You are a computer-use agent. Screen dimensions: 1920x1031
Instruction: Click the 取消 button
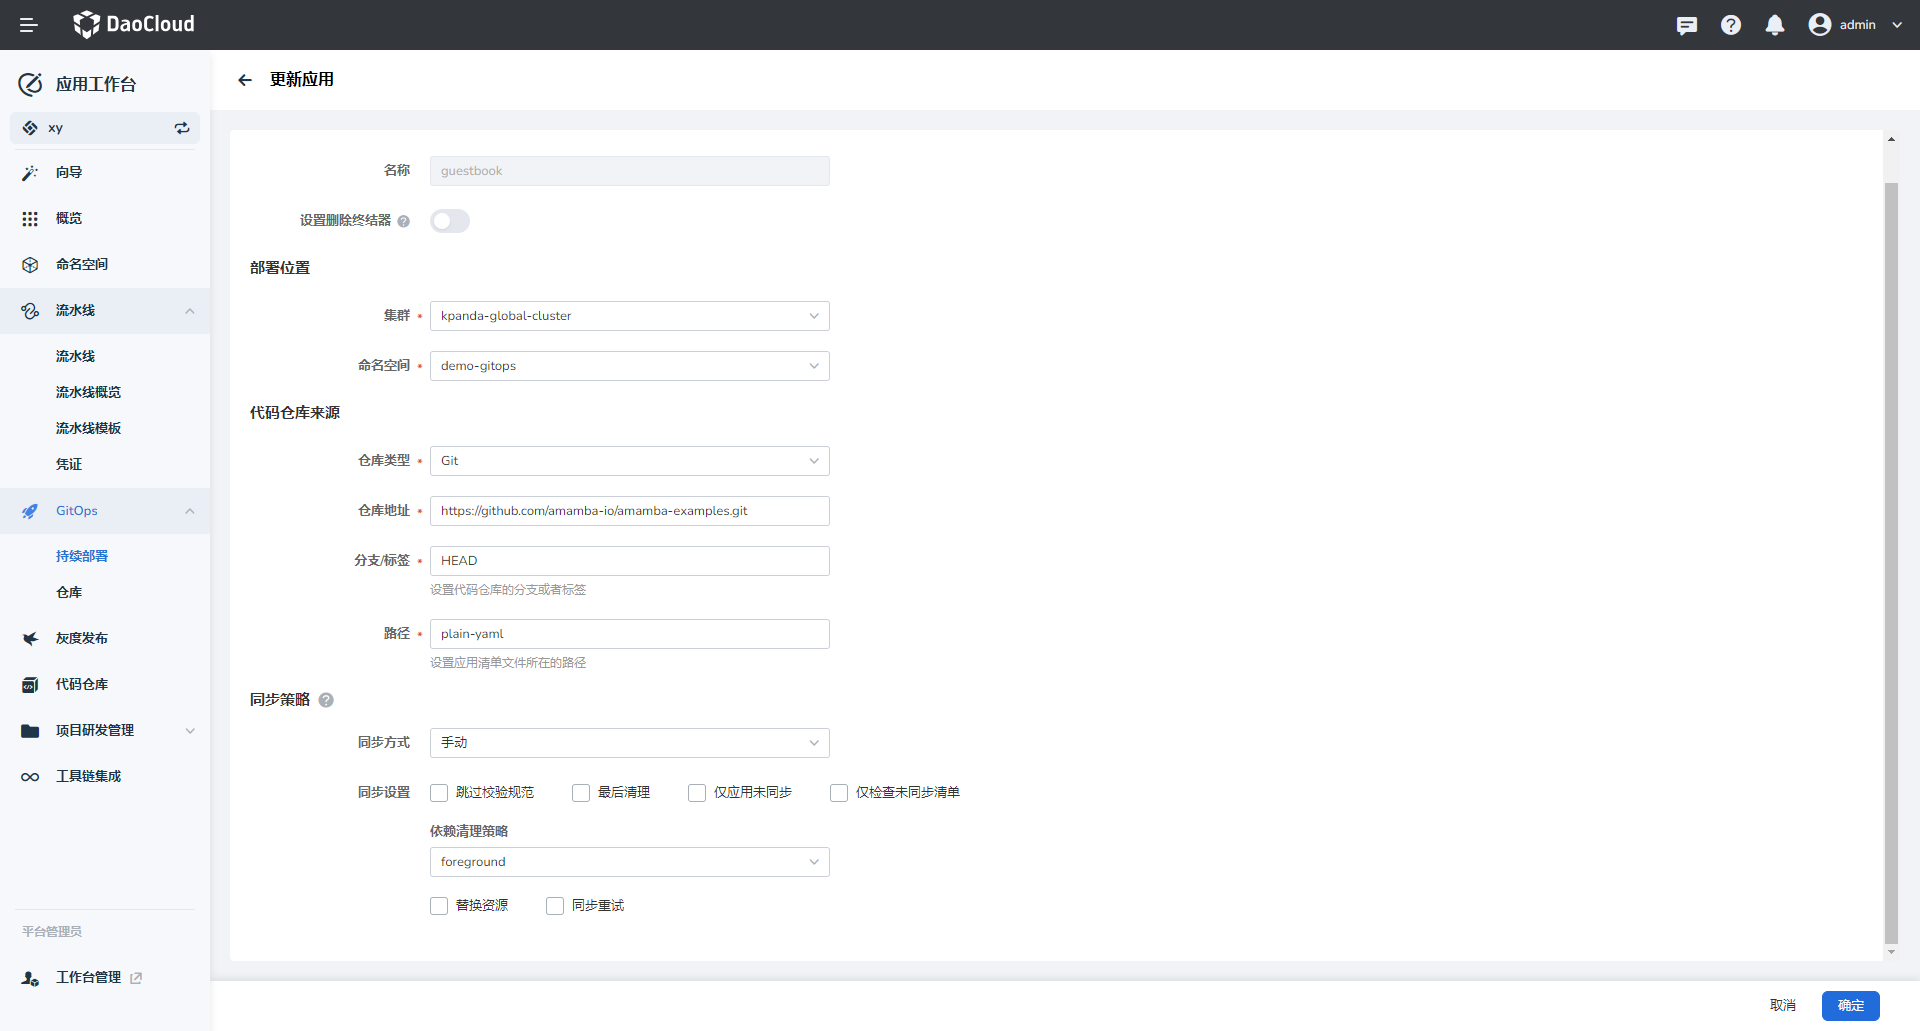(x=1782, y=1005)
